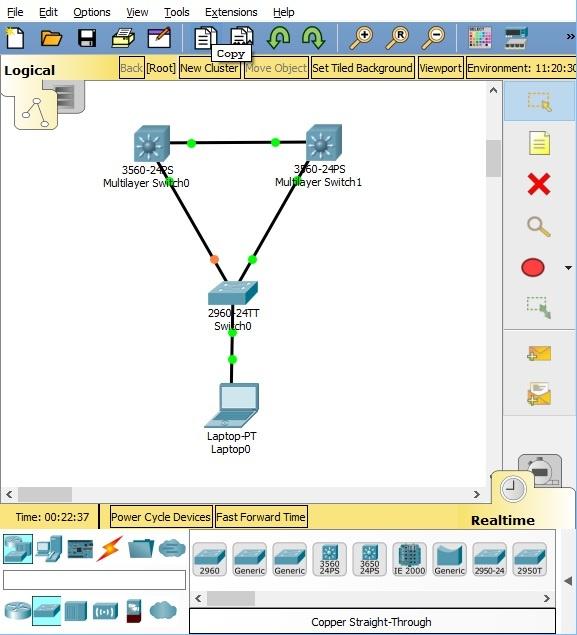The width and height of the screenshot is (577, 635).
Task: Choose the Connections lightning bolt category
Action: [x=110, y=548]
